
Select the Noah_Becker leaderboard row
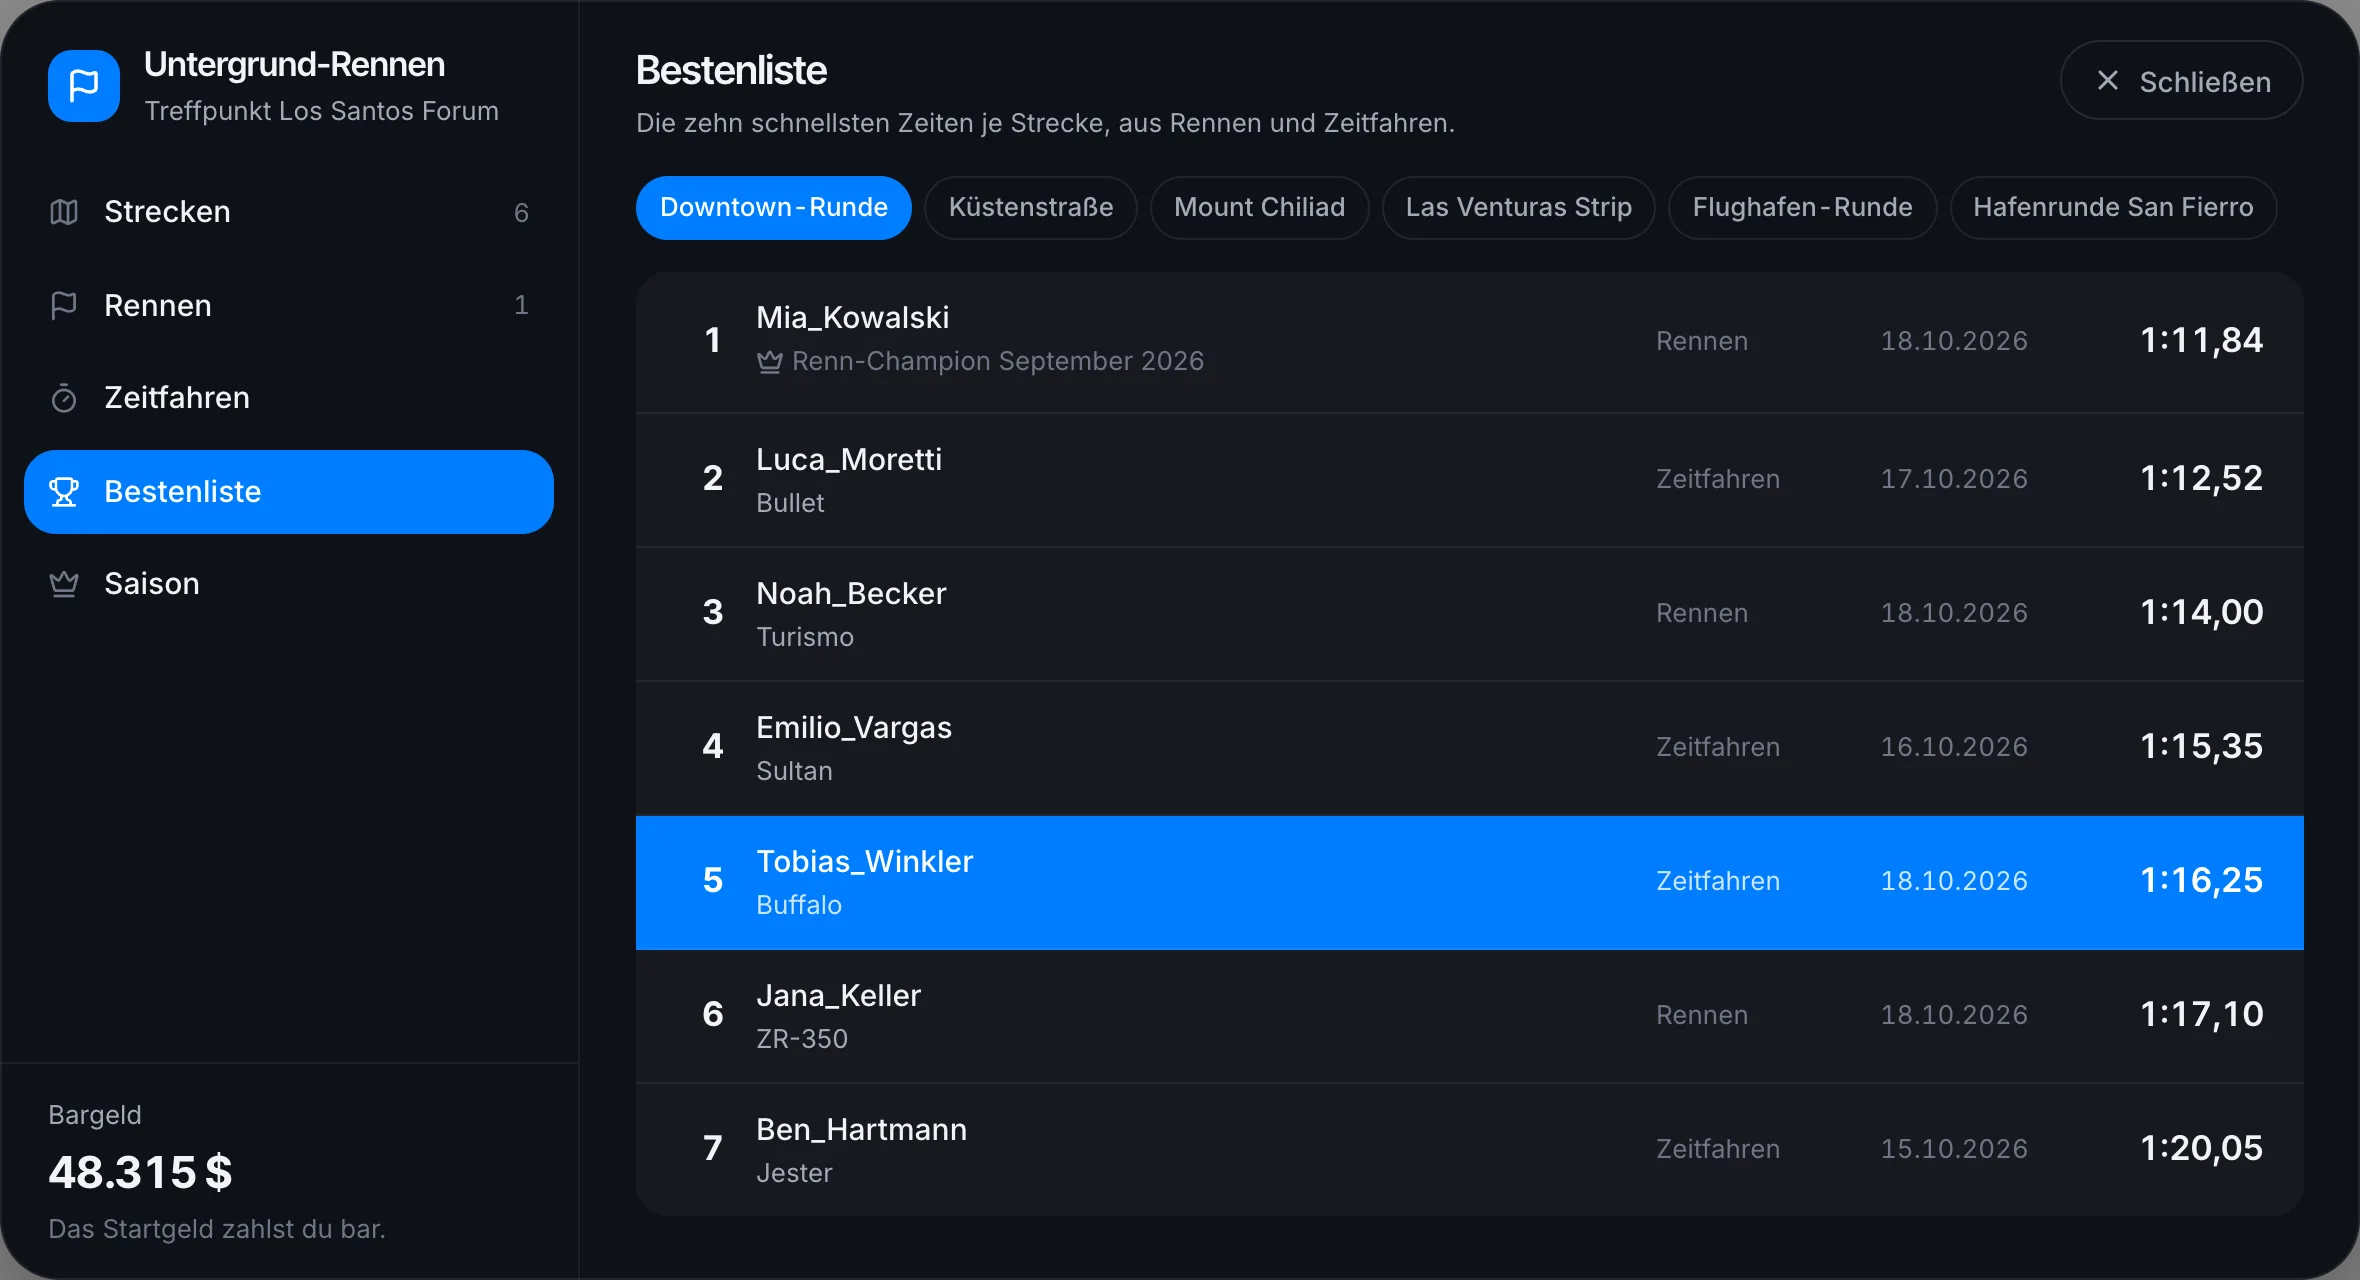tap(1470, 614)
